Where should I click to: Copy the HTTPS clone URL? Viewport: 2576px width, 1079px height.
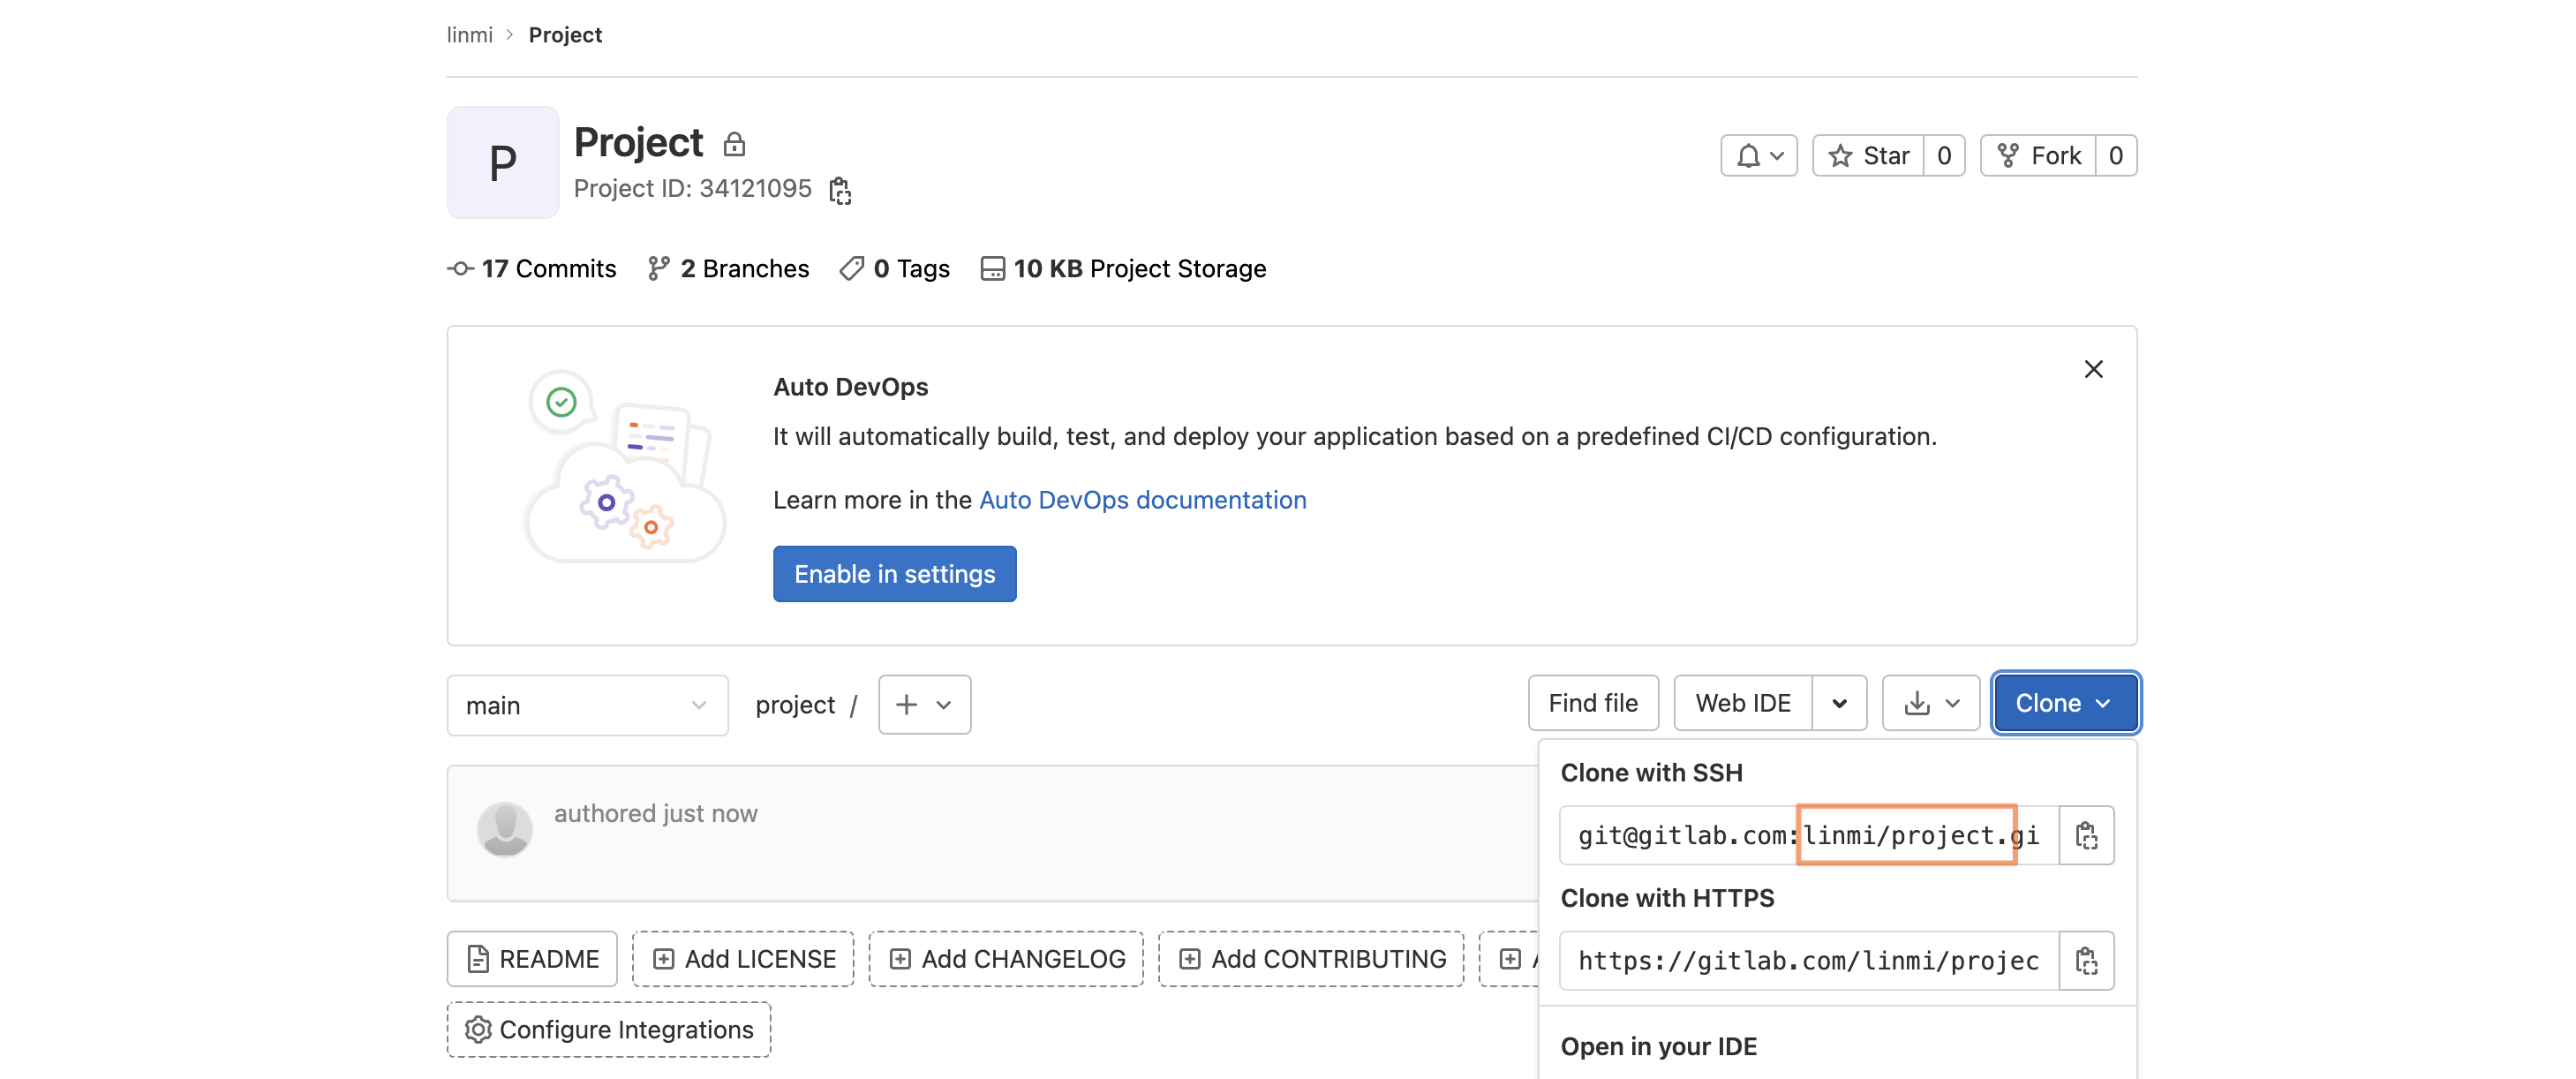pos(2087,961)
